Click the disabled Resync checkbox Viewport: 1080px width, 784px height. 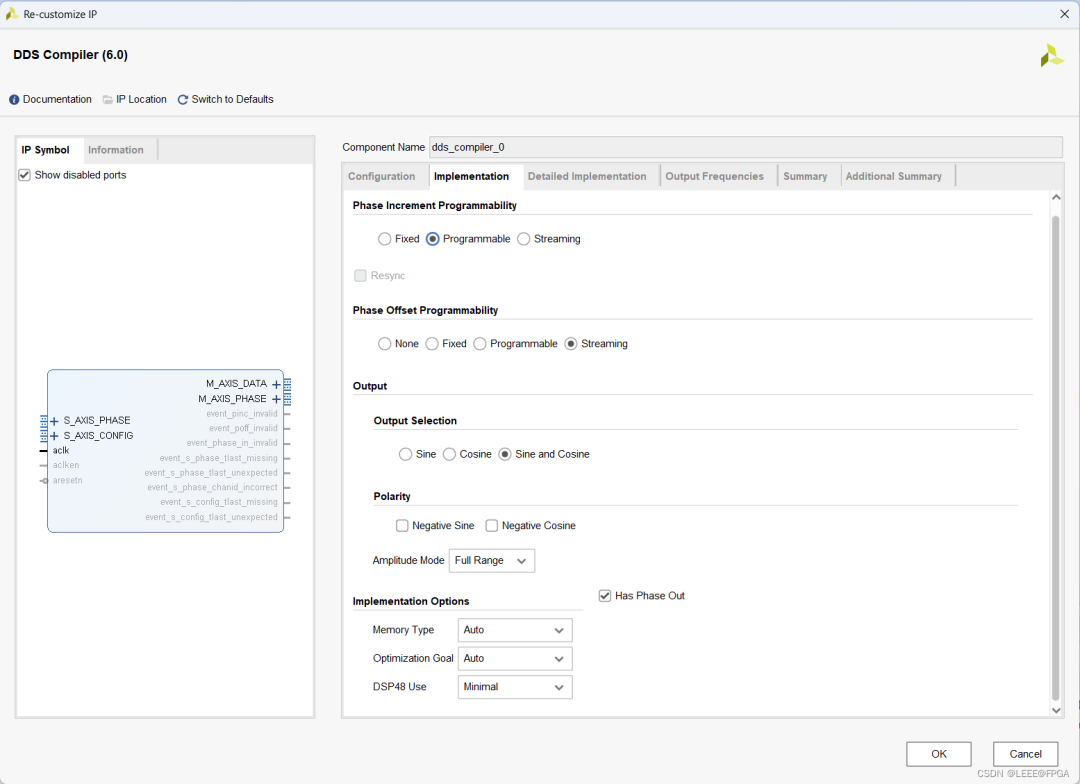360,276
